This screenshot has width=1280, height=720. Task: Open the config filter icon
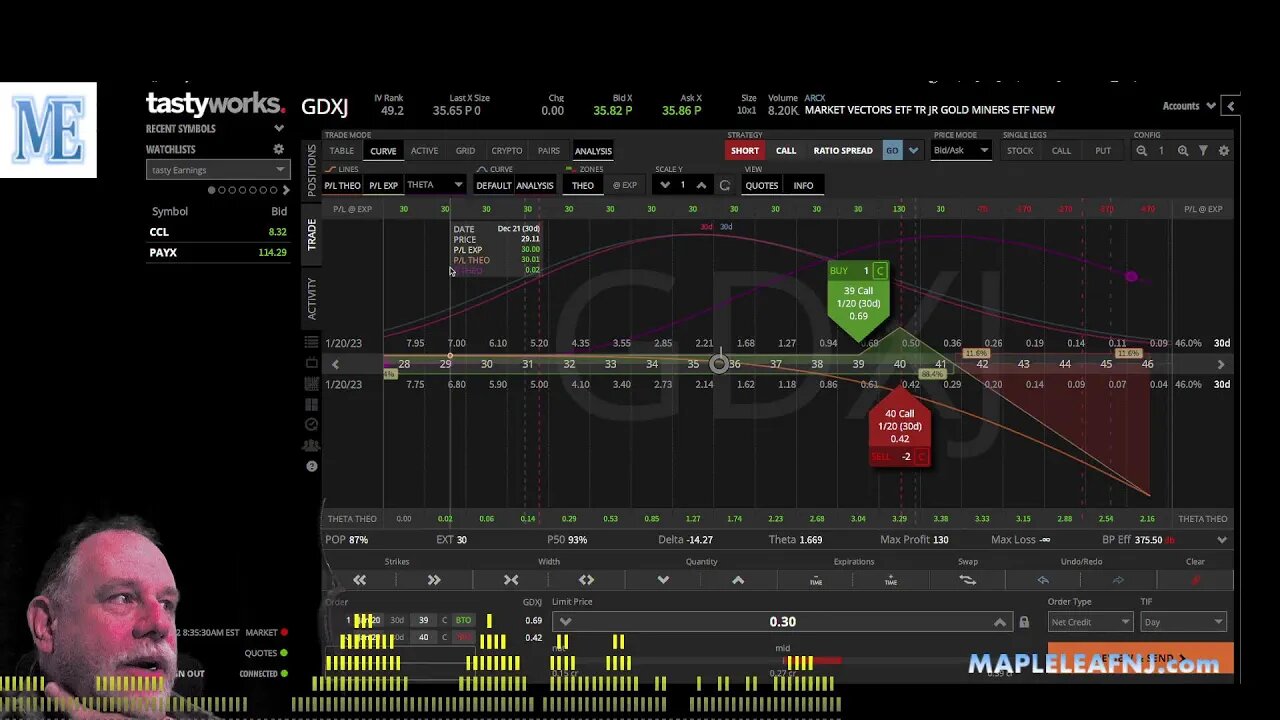tap(1203, 151)
